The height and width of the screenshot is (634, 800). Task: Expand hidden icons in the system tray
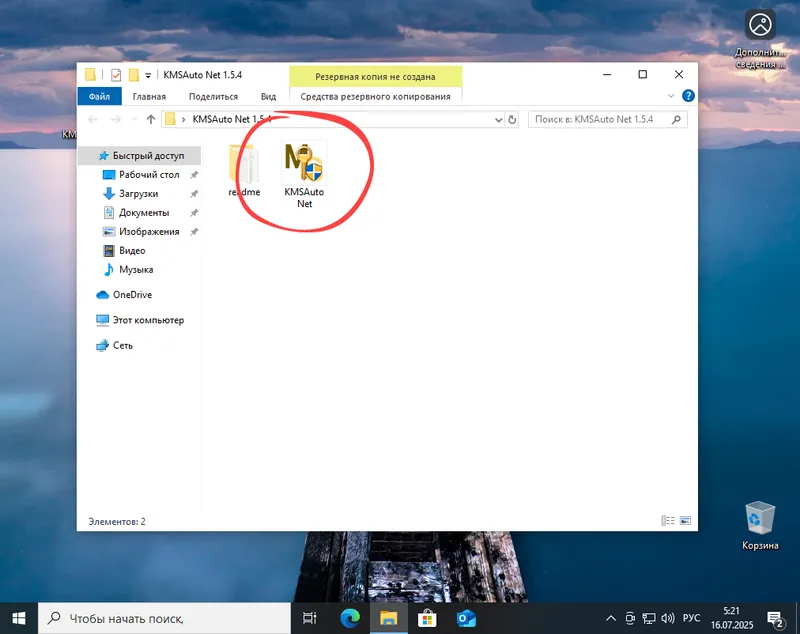click(x=610, y=617)
